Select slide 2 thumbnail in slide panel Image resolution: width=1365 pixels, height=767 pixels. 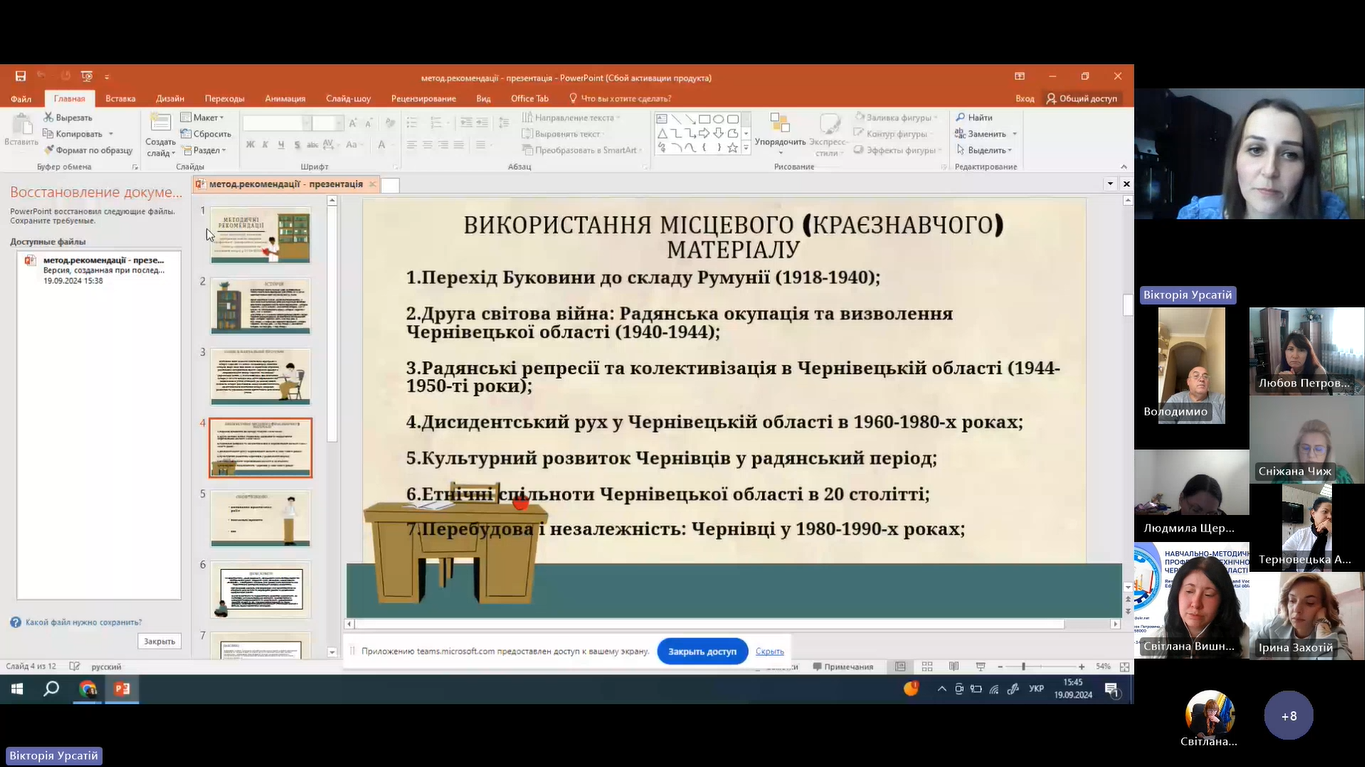[260, 305]
